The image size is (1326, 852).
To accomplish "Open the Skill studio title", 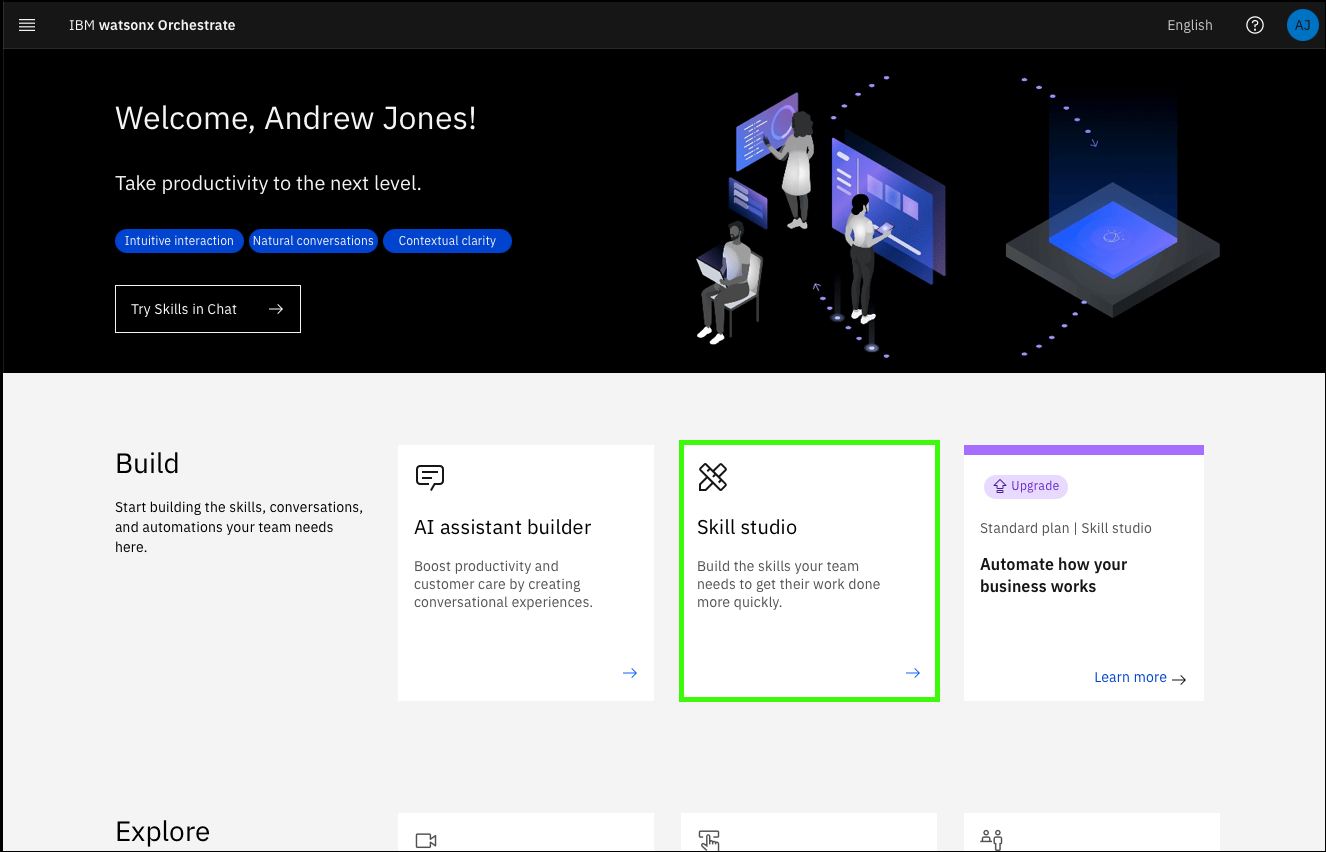I will 746,527.
